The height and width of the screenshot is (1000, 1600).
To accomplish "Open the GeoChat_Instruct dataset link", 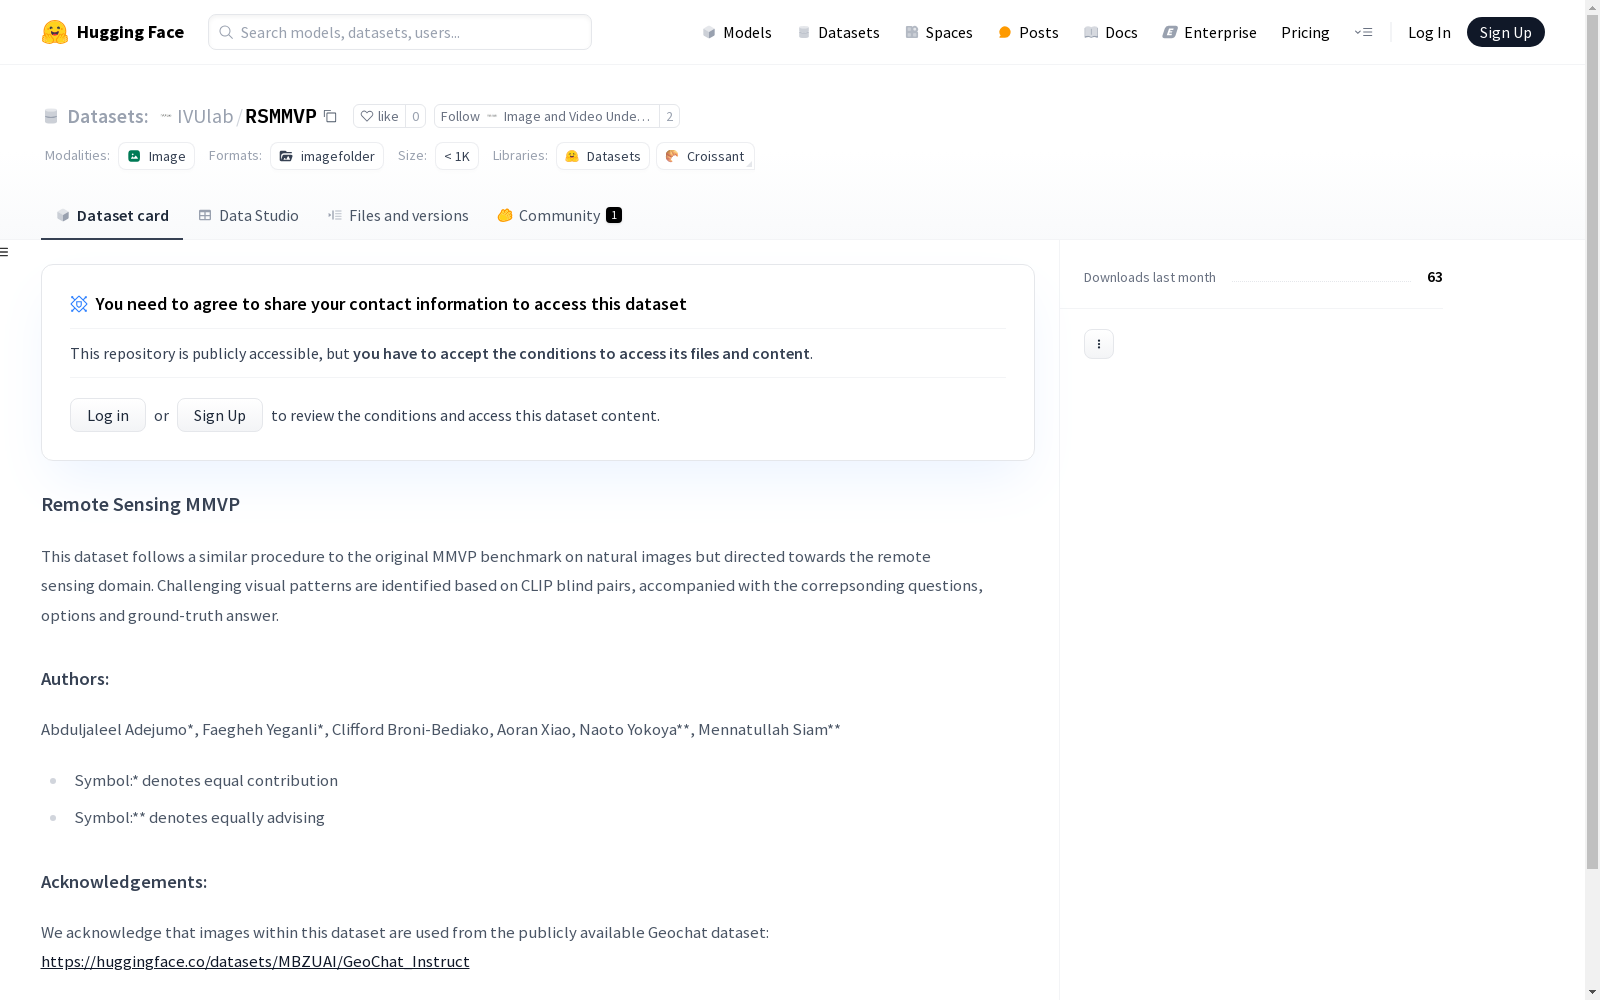I will (x=255, y=961).
